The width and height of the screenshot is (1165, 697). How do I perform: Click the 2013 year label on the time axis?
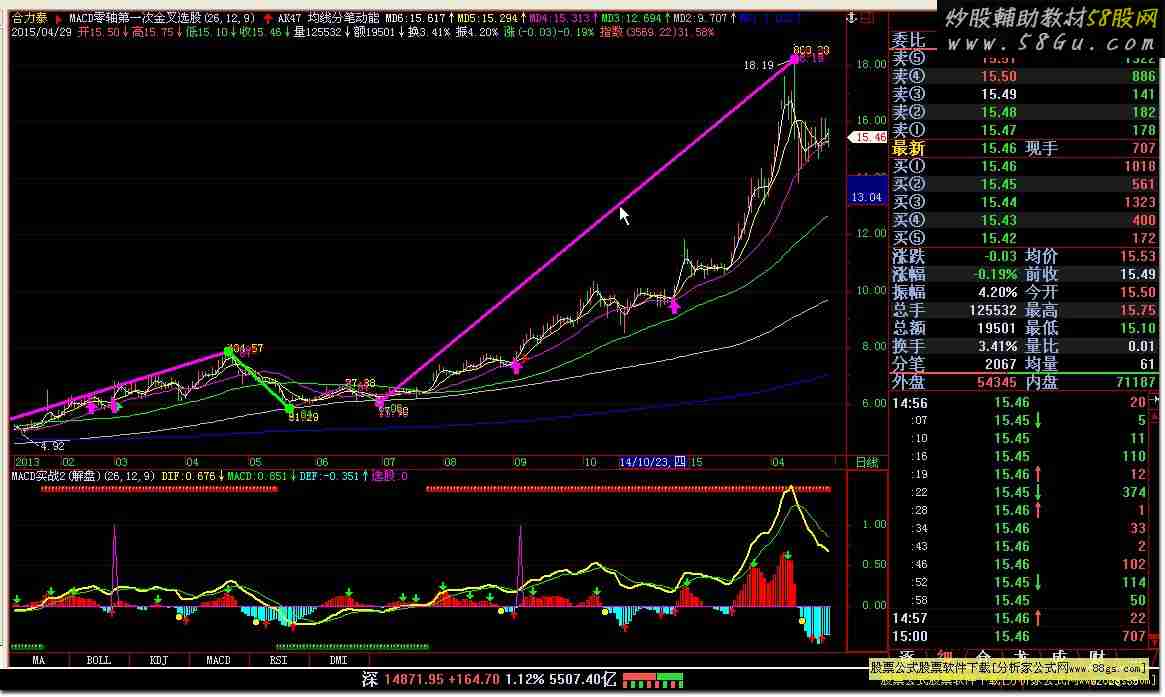pyautogui.click(x=27, y=462)
